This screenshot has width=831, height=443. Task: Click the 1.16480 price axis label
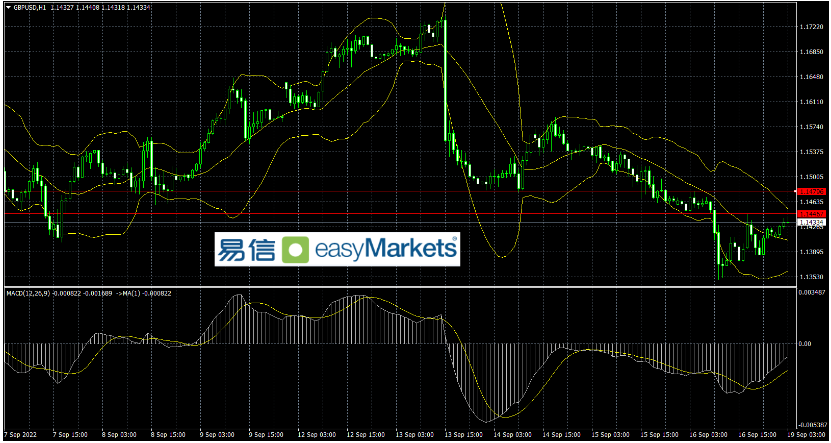point(812,76)
